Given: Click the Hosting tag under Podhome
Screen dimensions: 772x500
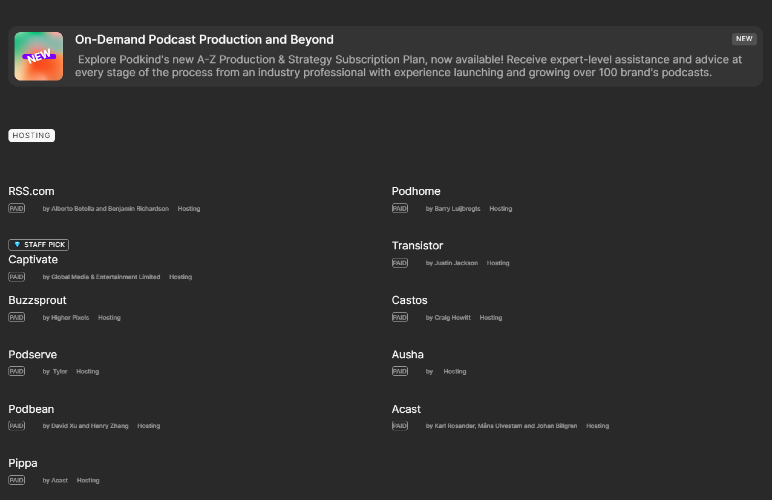Looking at the screenshot, I should tap(501, 209).
